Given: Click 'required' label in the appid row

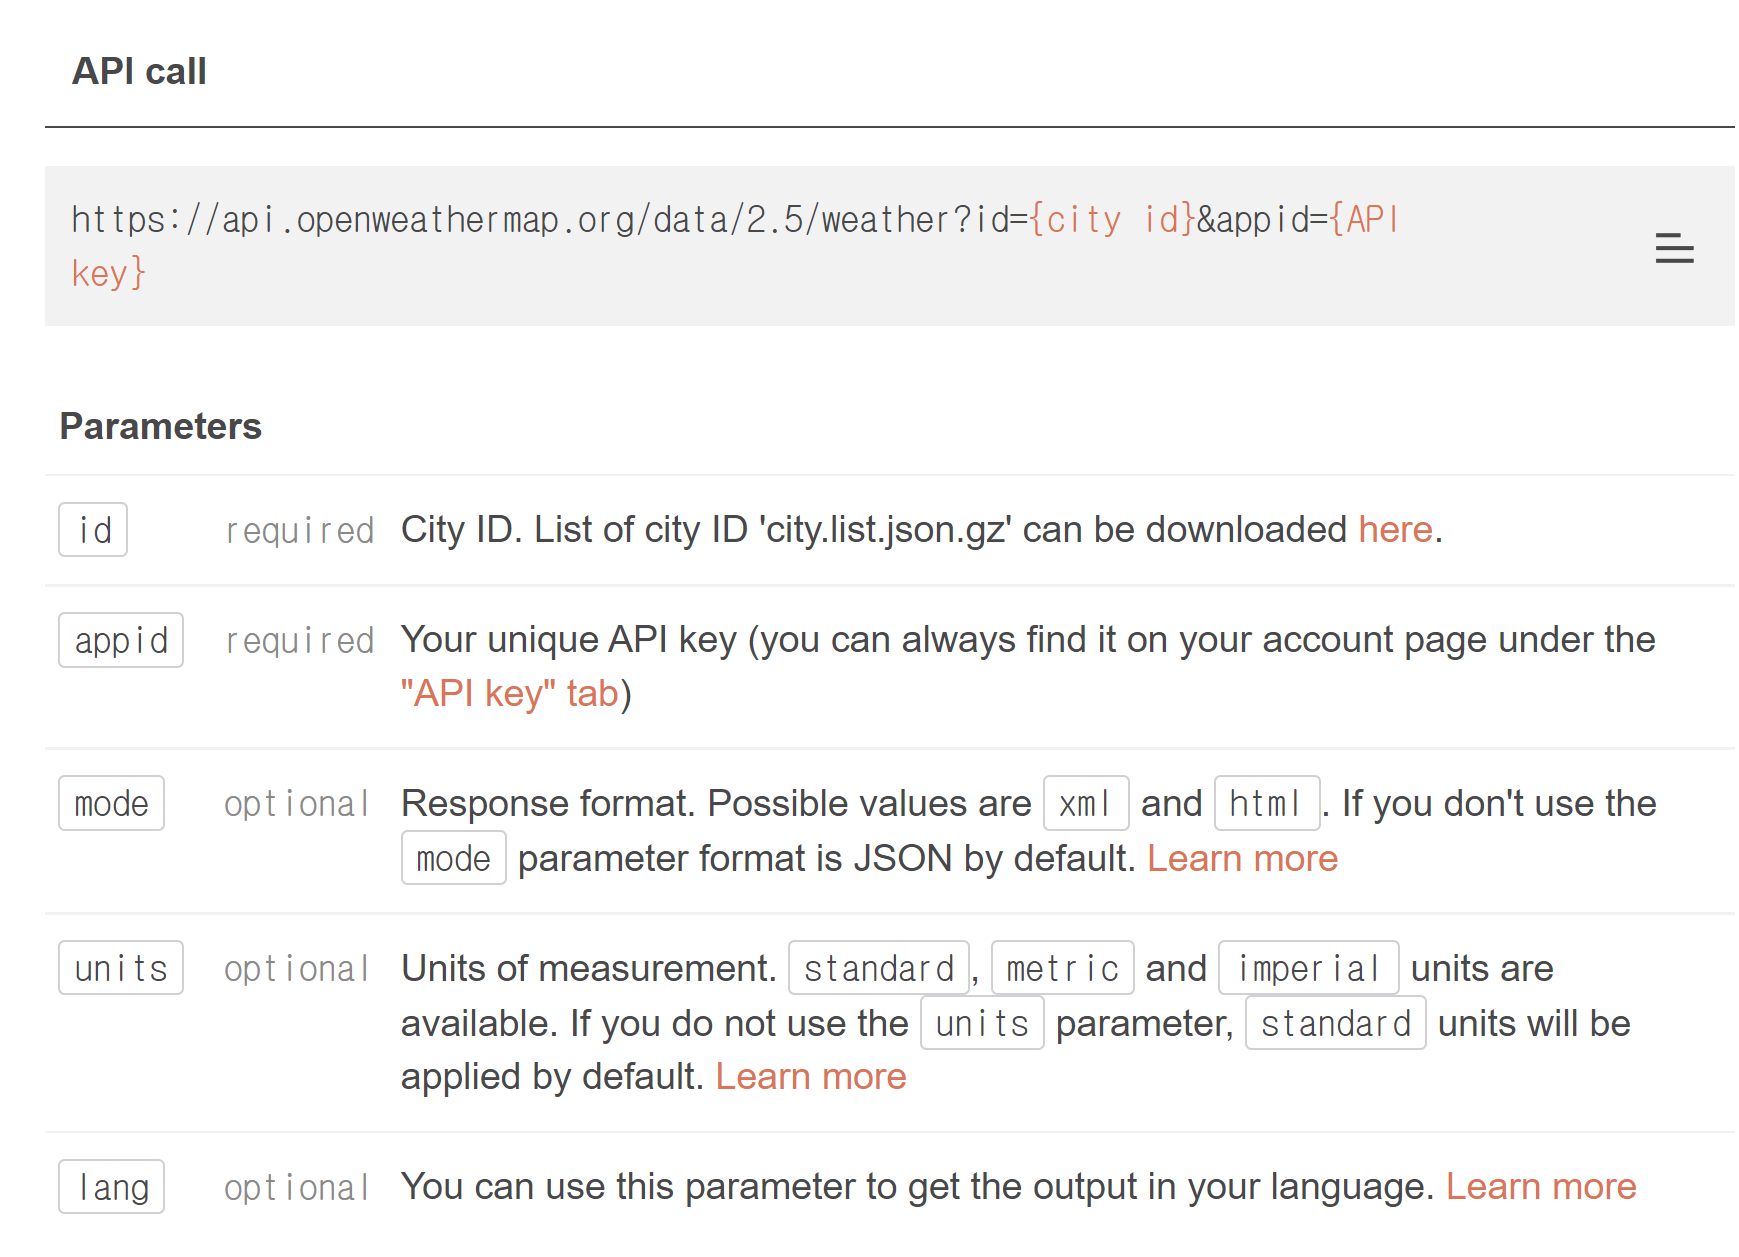Looking at the screenshot, I should [x=299, y=641].
